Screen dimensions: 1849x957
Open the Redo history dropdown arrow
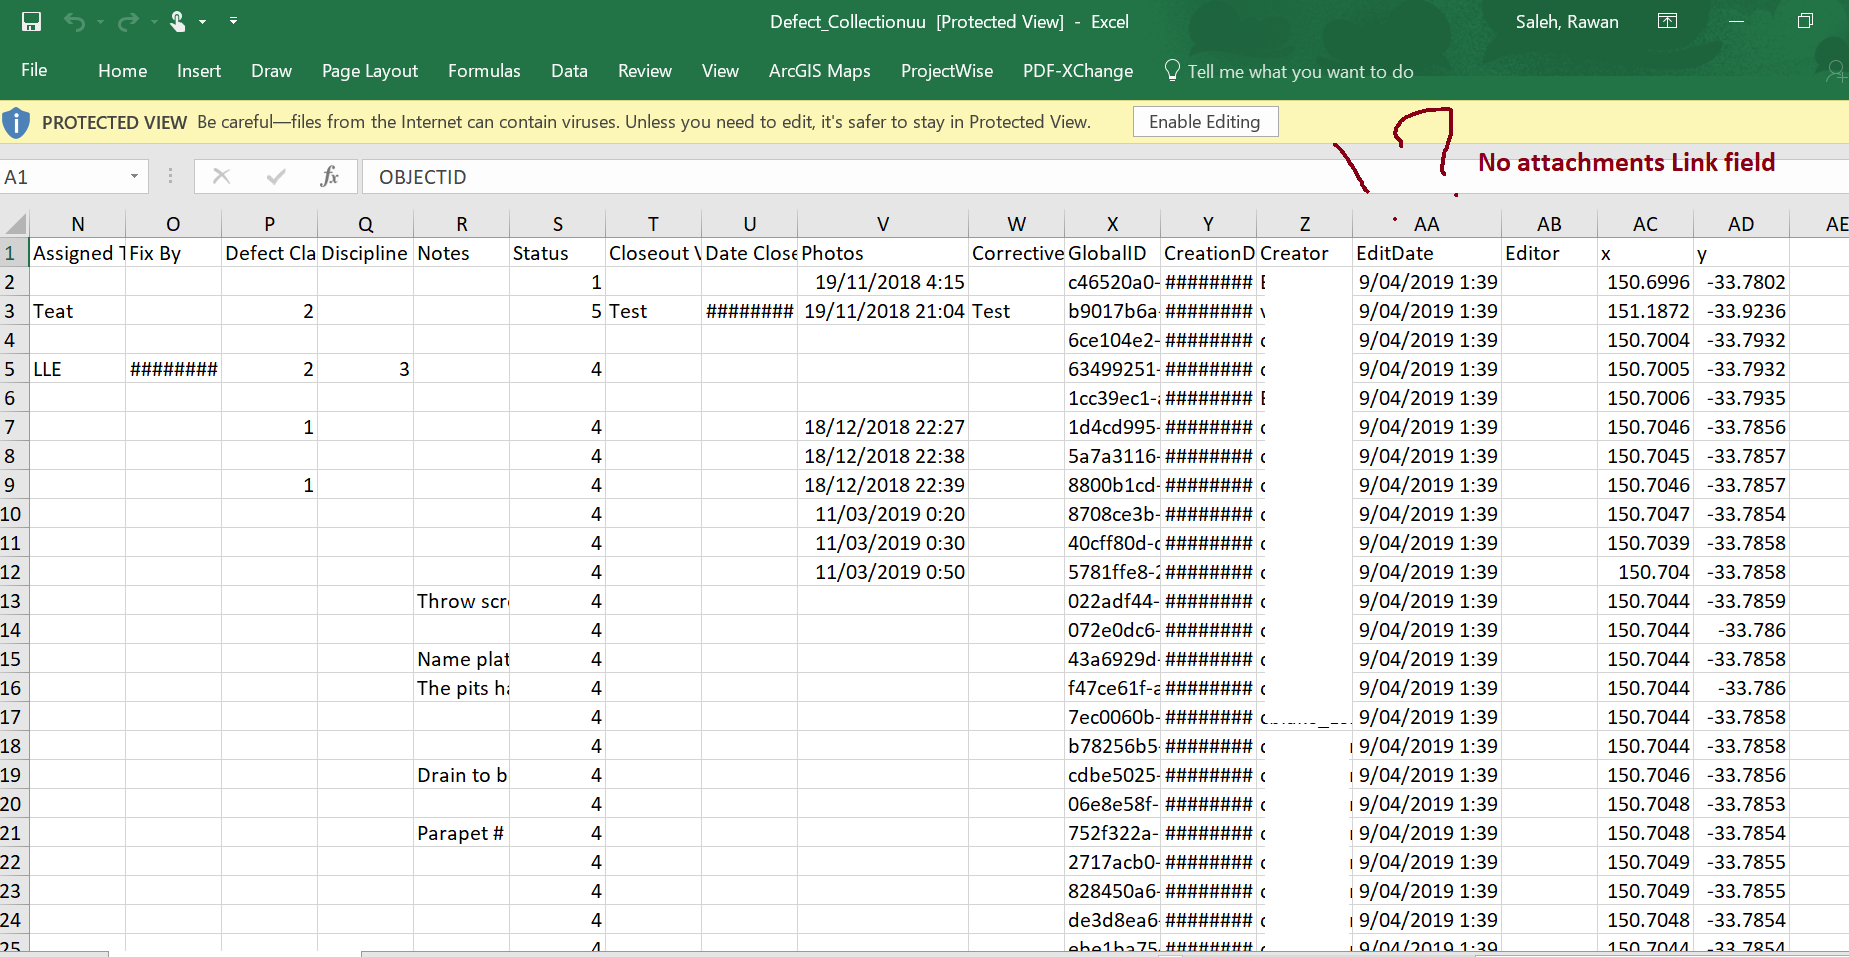click(153, 21)
